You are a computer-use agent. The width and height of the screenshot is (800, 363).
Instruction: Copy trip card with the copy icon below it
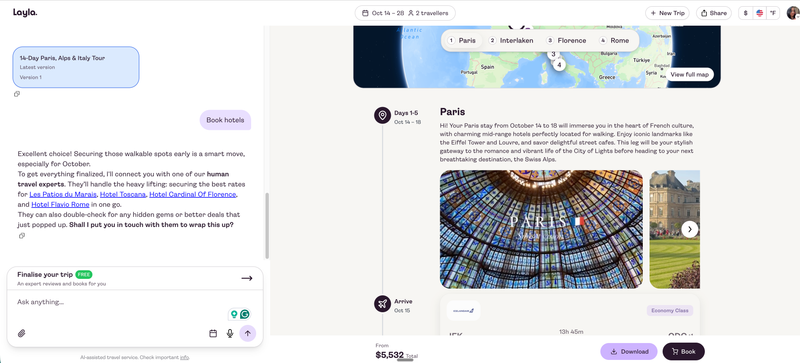[x=17, y=94]
